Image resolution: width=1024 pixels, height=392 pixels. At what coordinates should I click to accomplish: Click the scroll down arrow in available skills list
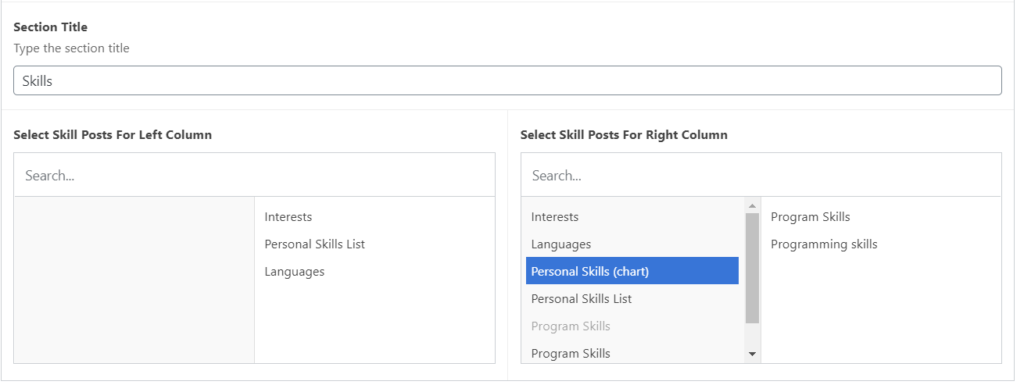click(752, 354)
